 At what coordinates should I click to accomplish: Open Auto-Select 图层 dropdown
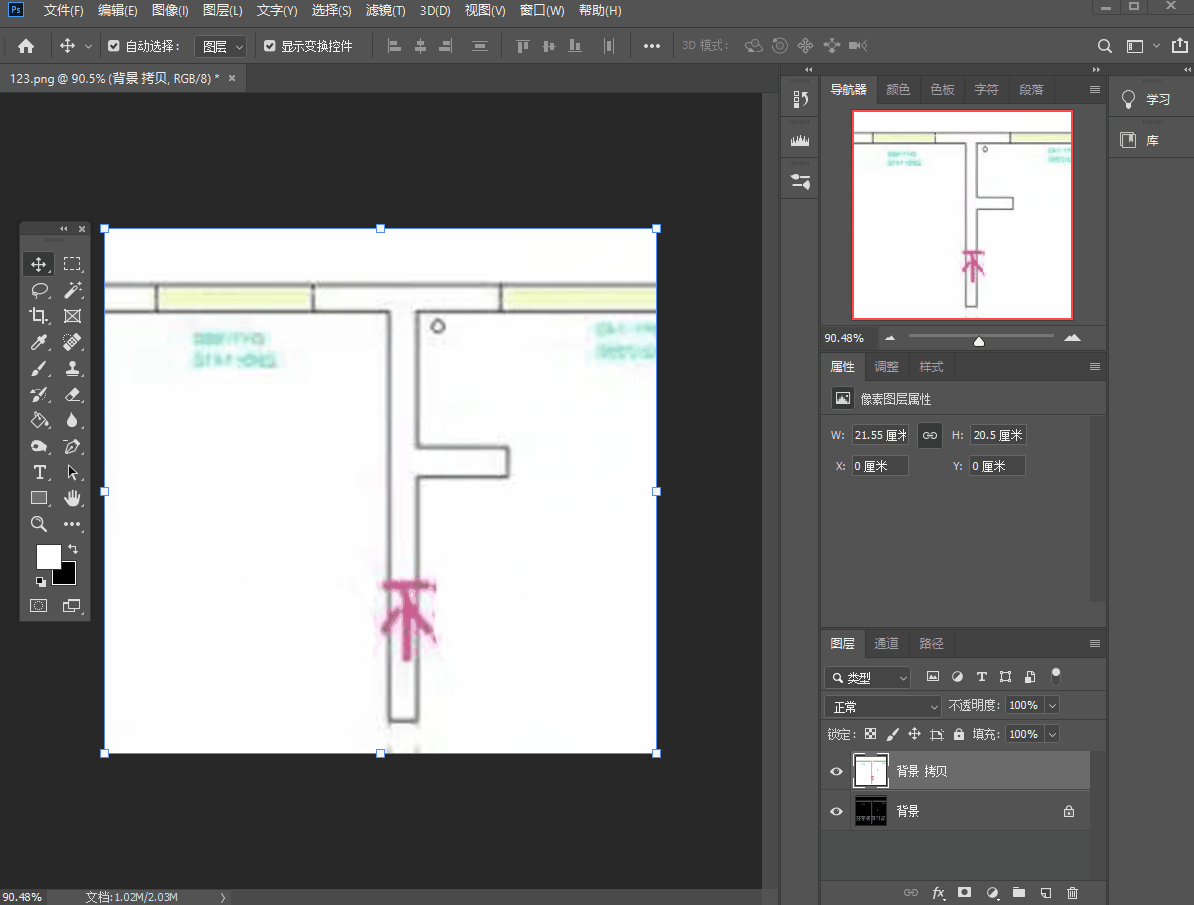coord(221,46)
